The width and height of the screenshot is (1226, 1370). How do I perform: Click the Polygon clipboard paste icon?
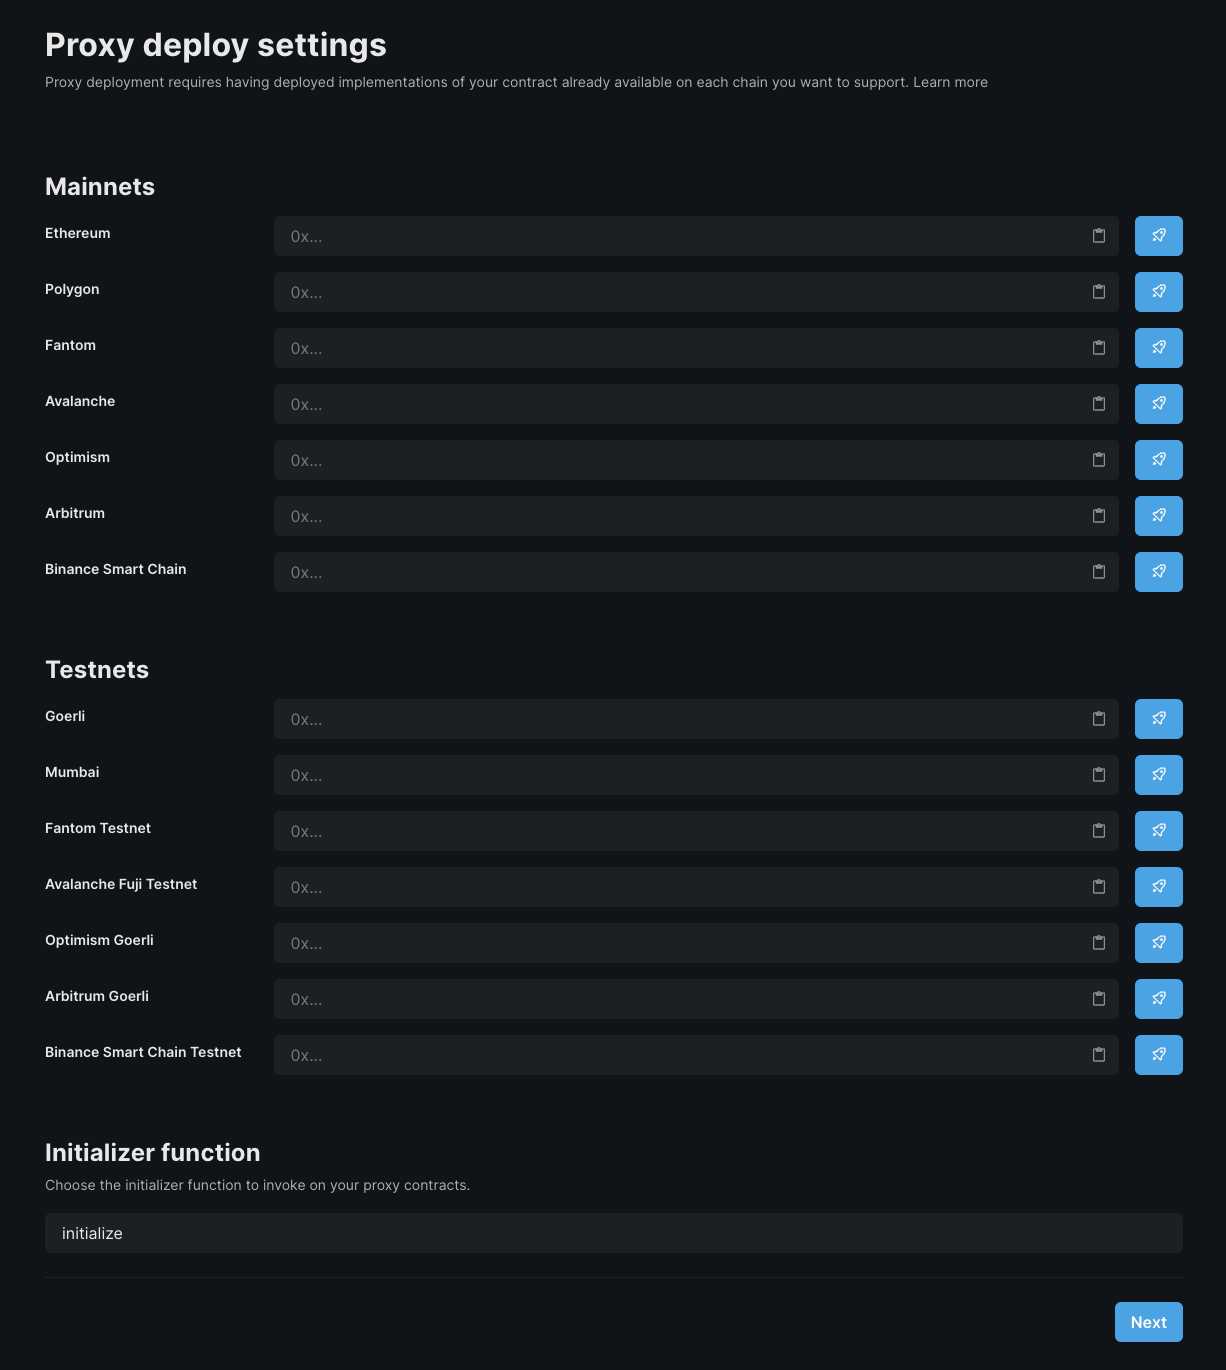[1099, 292]
